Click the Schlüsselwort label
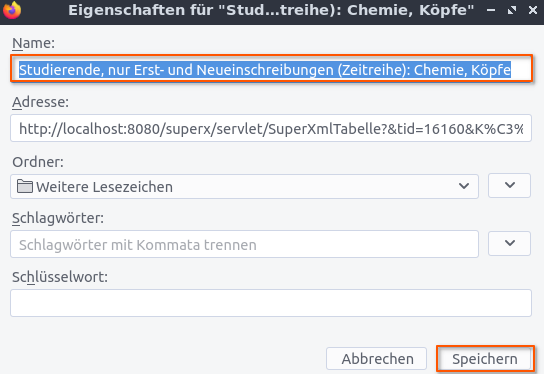 60,277
